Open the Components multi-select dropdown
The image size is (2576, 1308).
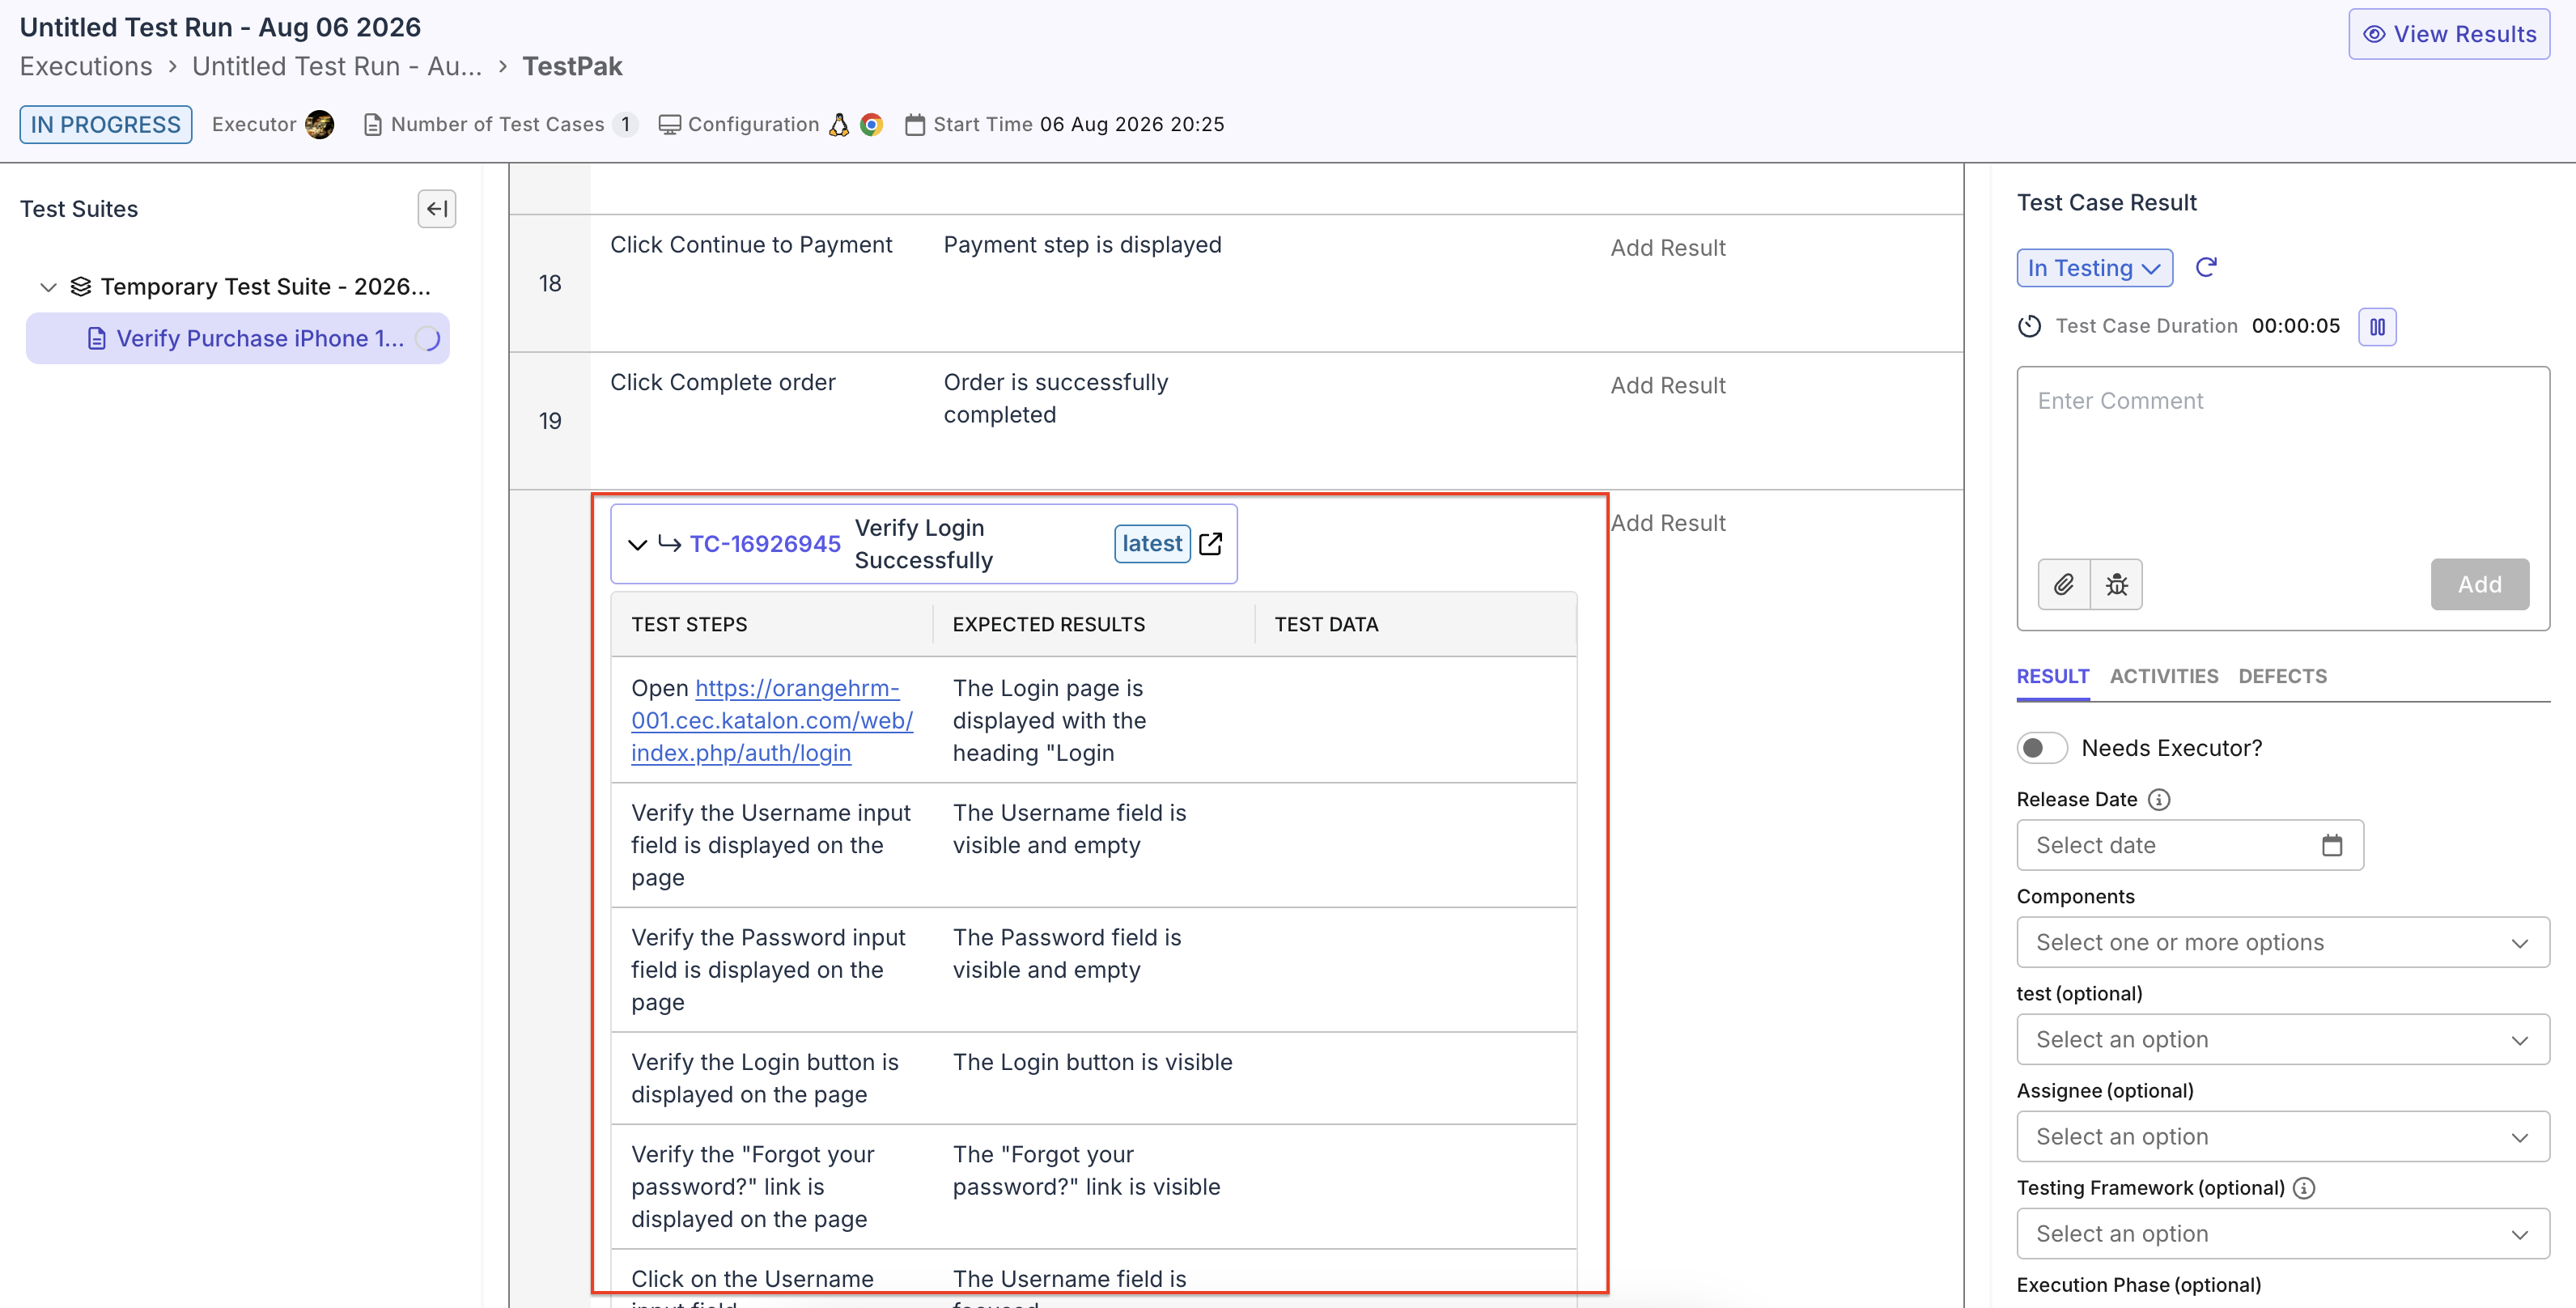2282,942
